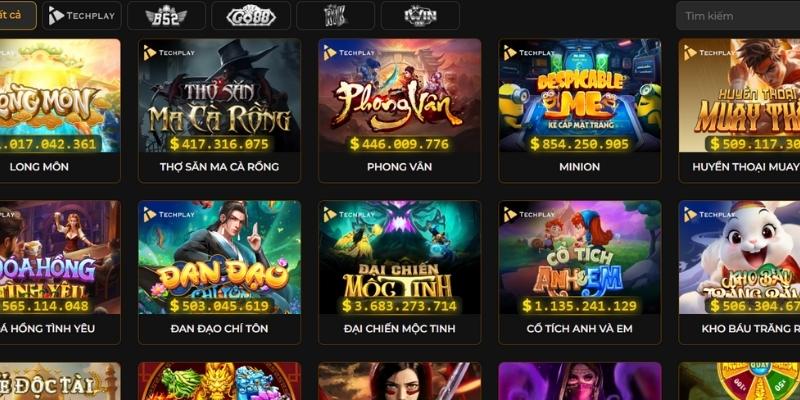Launch Cổ Tích Anh Và Em game
The image size is (800, 400).
(580, 257)
